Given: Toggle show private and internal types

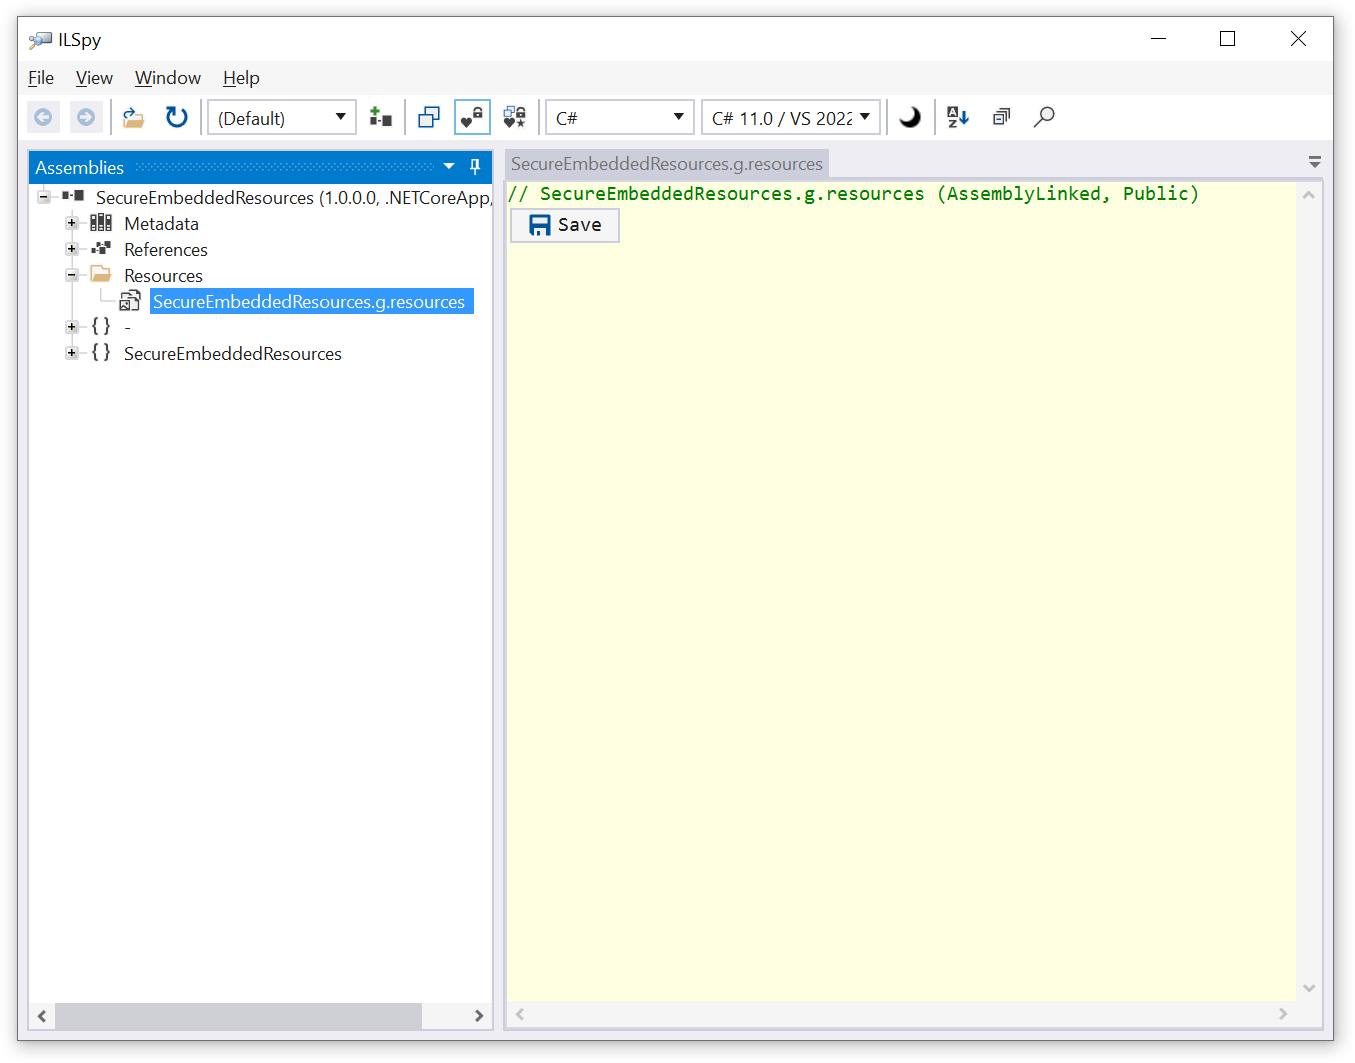Looking at the screenshot, I should pos(472,118).
